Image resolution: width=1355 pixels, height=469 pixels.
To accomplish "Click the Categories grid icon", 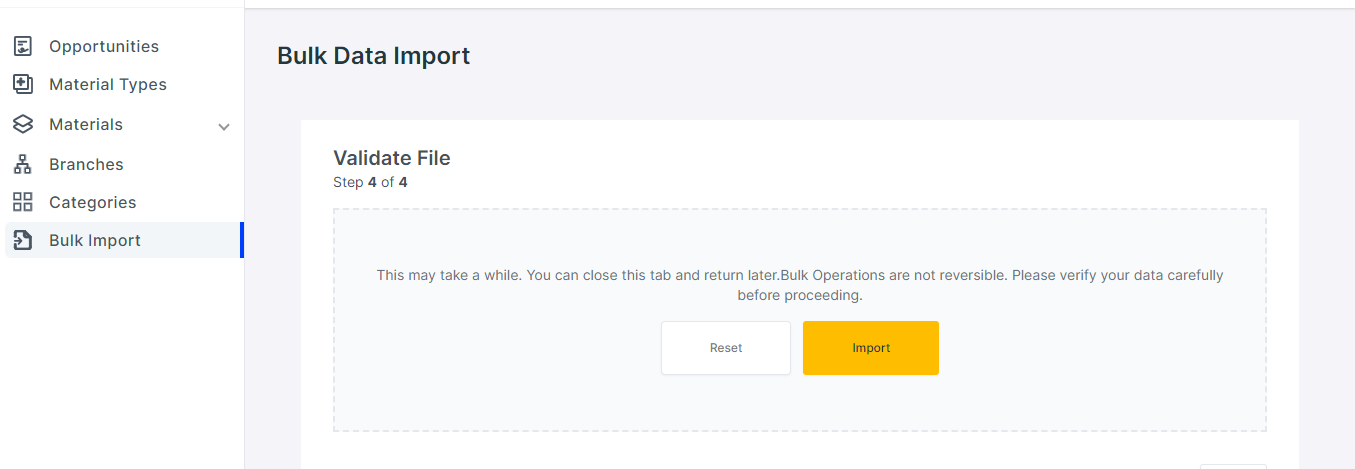I will click(x=22, y=202).
